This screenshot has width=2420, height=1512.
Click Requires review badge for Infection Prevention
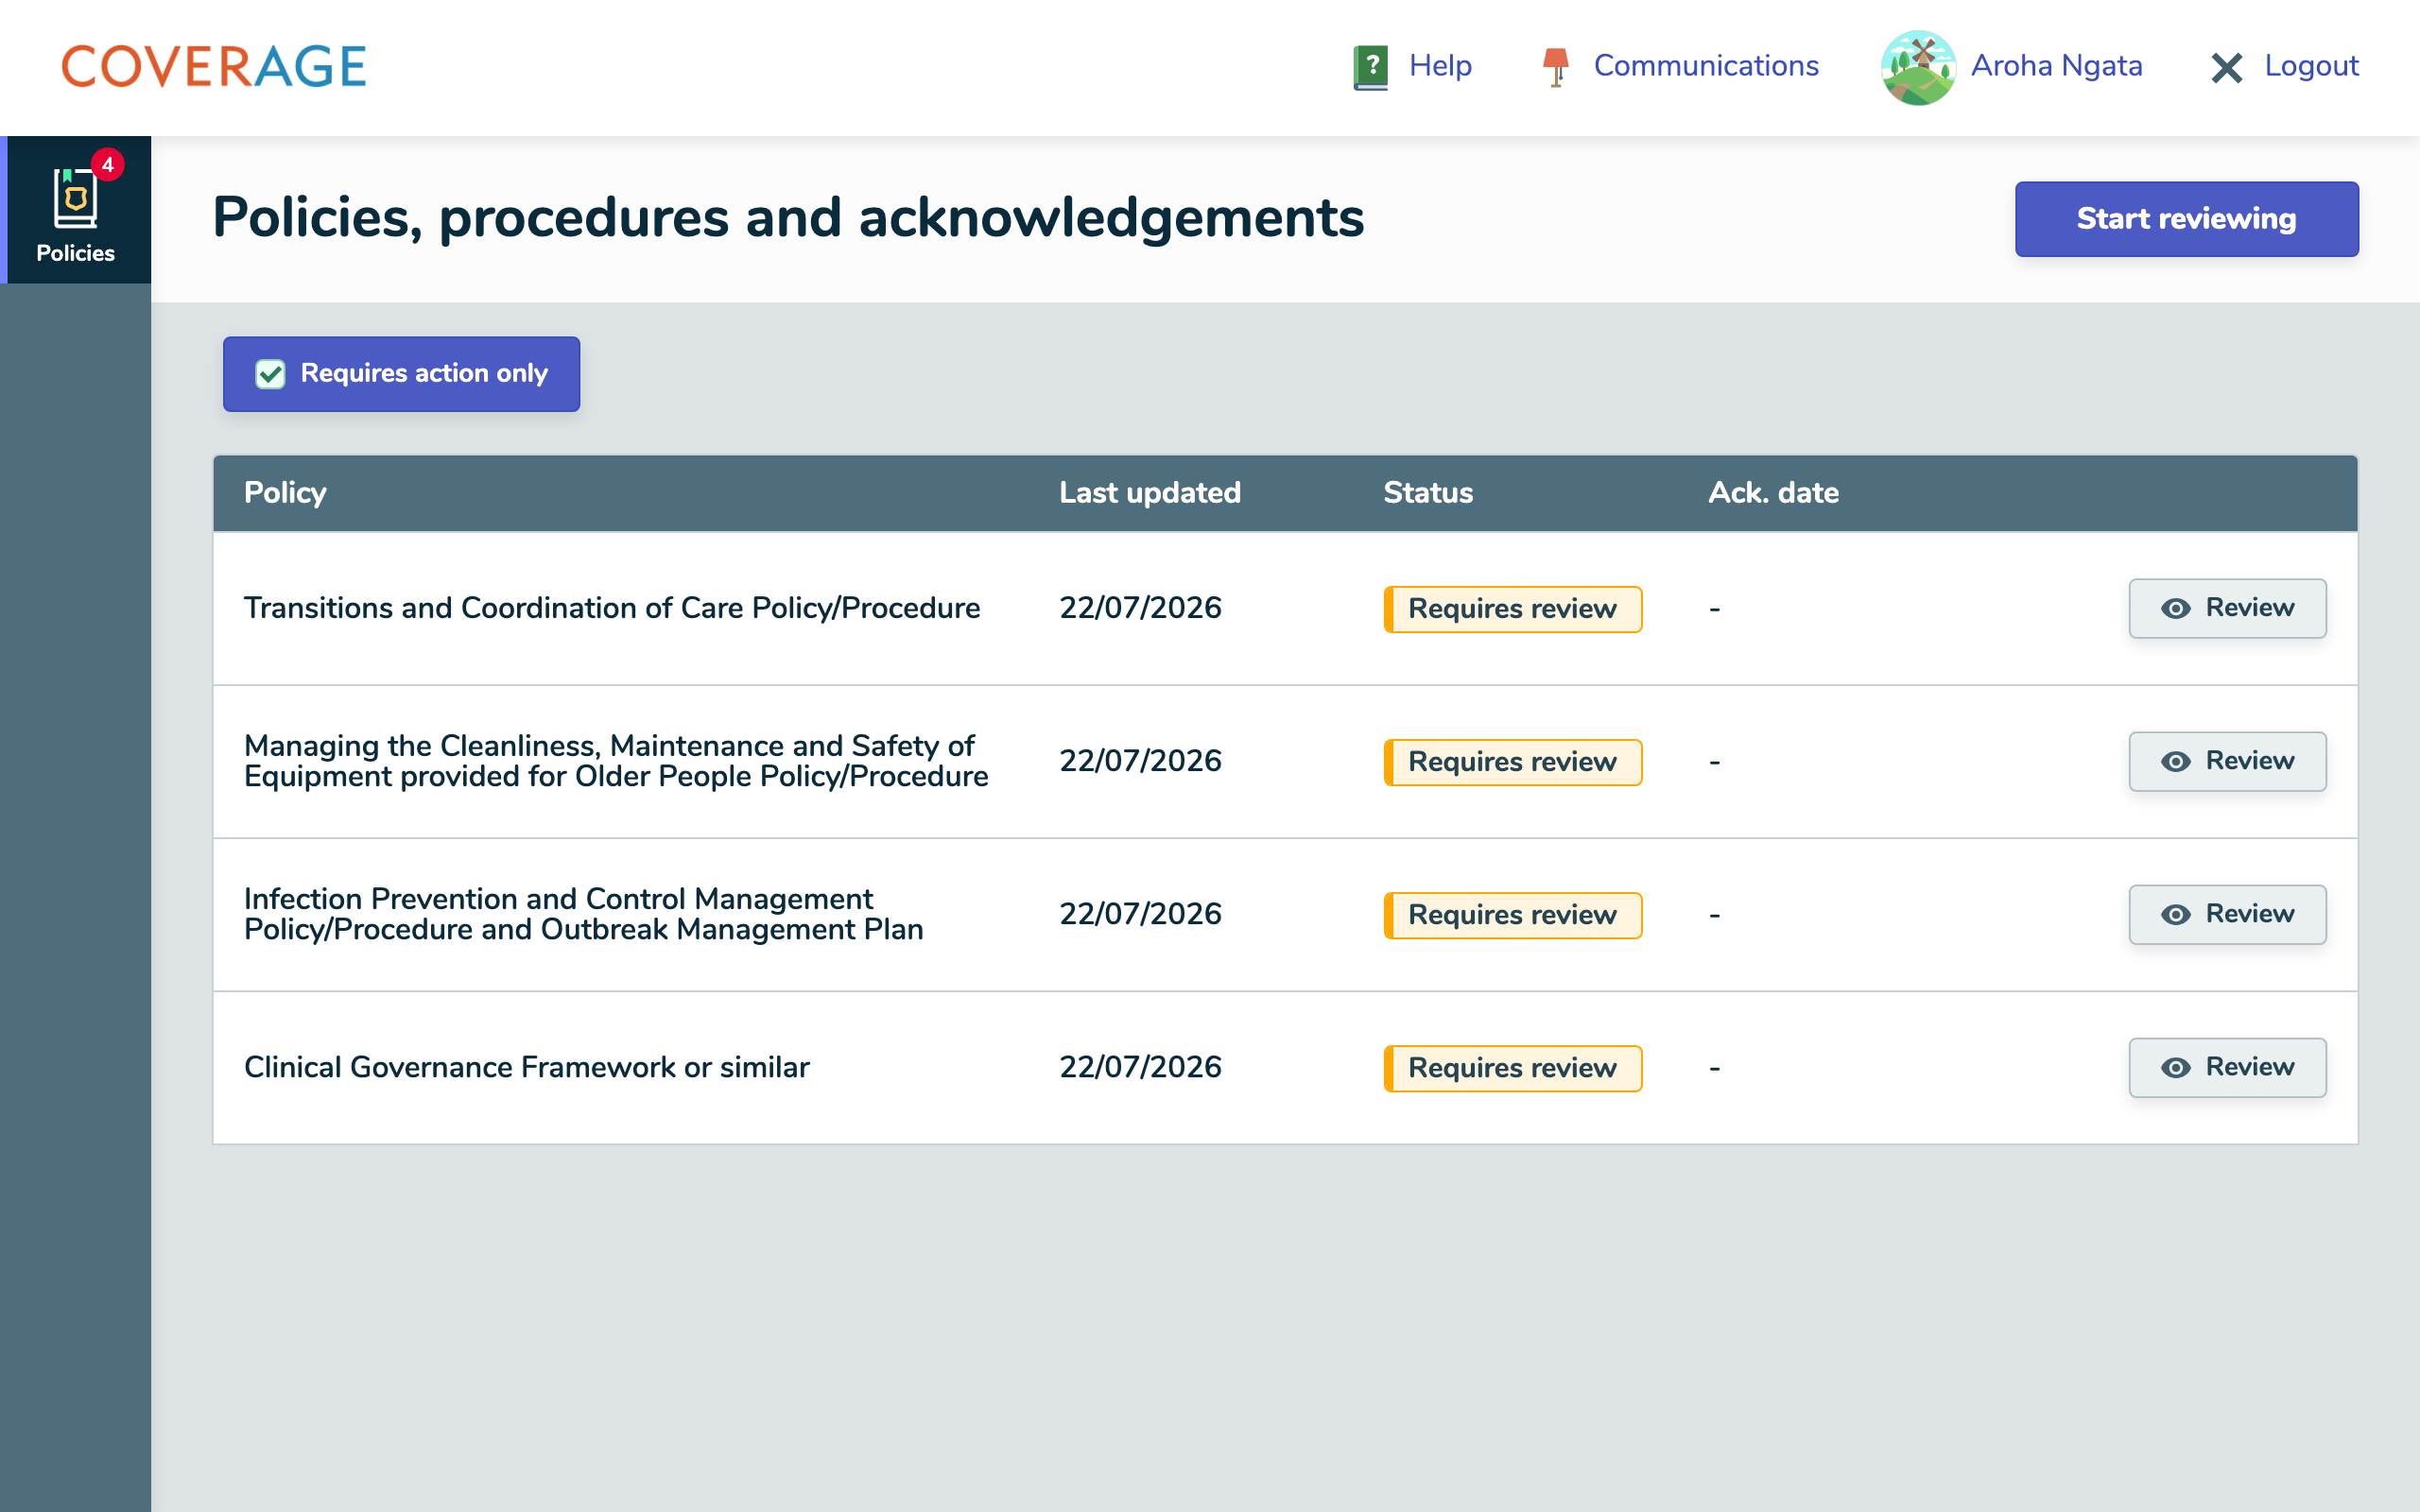coord(1512,915)
